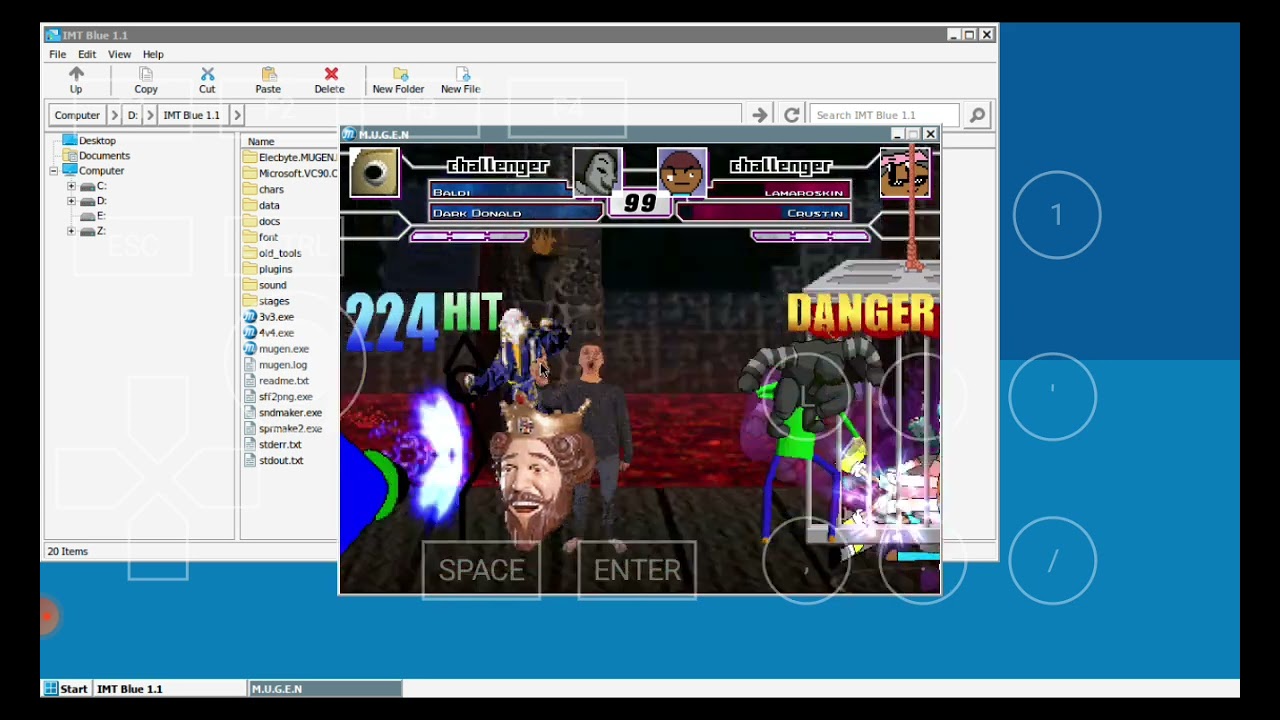The image size is (1280, 720).
Task: Click the IMT Blue 1.1 breadcrumb segment
Action: point(191,115)
